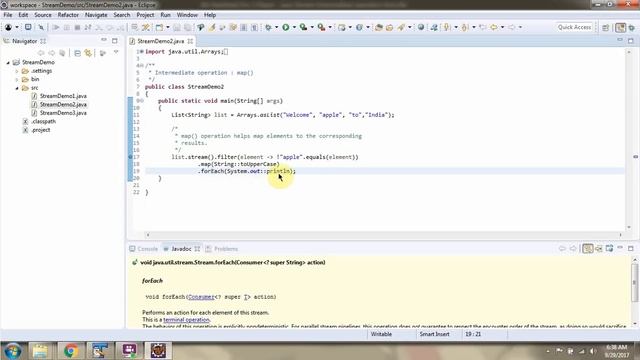The width and height of the screenshot is (640, 360).
Task: Open the Refactor menu
Action: tap(68, 15)
